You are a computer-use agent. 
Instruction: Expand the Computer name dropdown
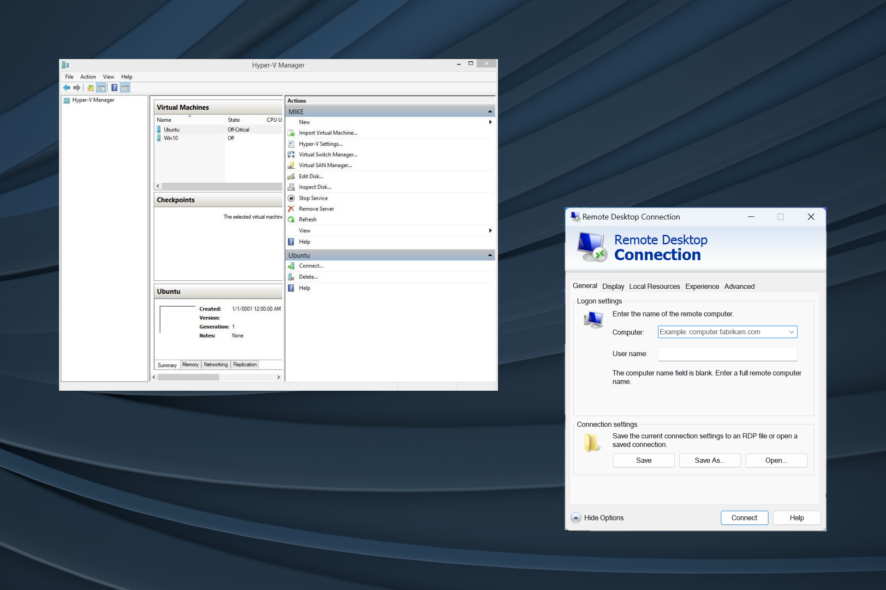(x=792, y=332)
